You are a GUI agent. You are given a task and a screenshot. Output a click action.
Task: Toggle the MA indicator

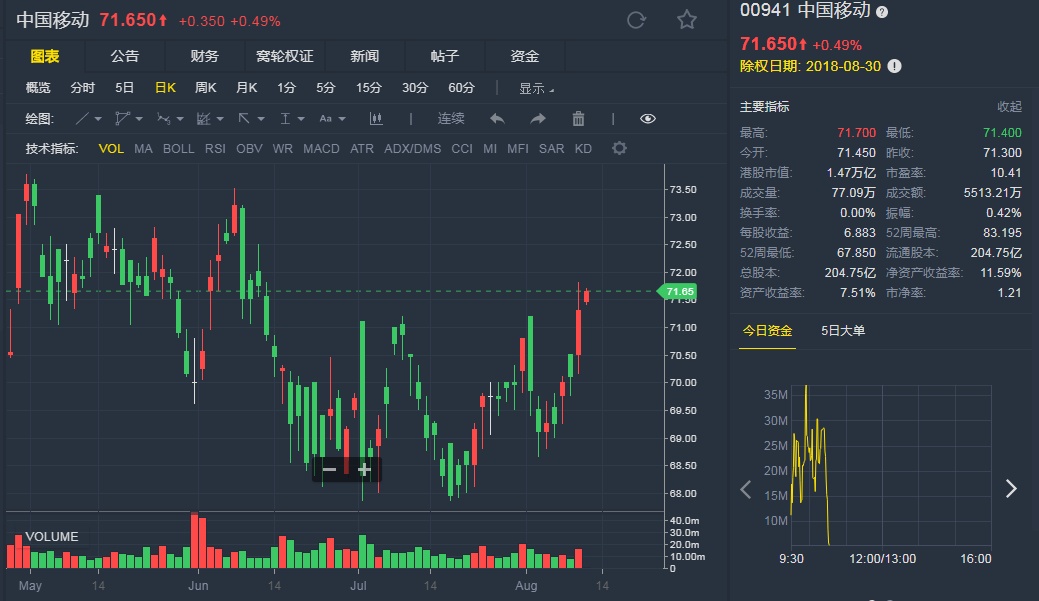click(143, 148)
